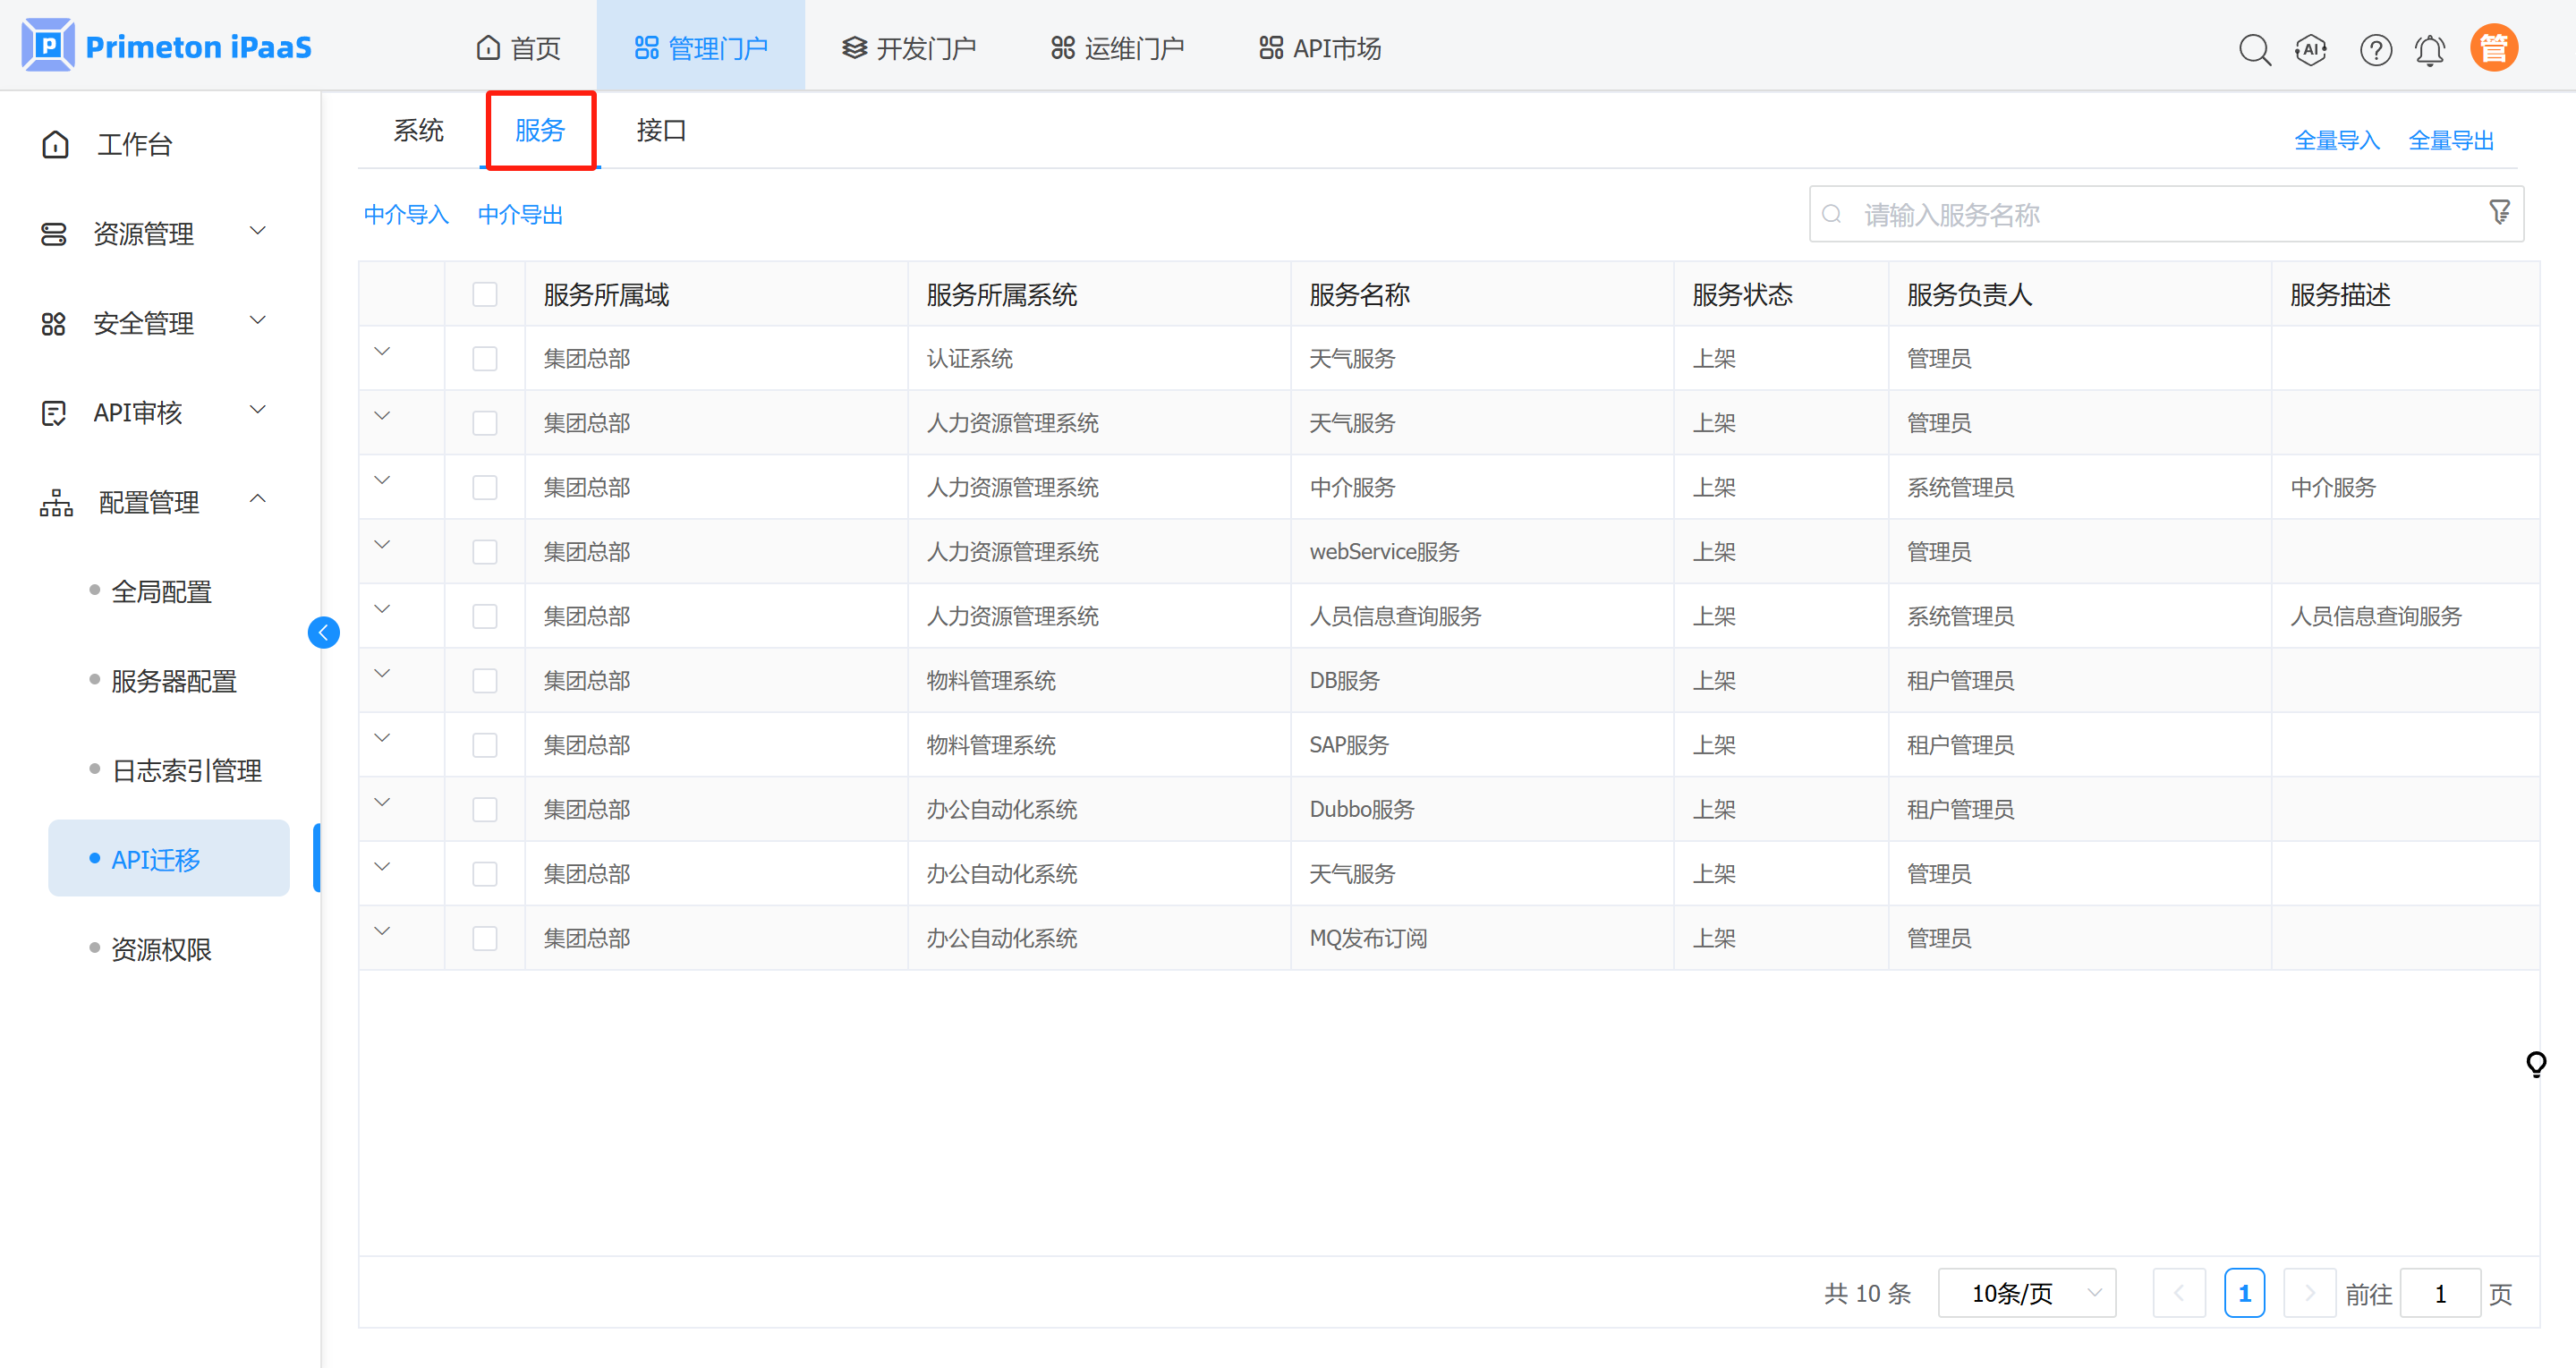Collapse sidebar with blue arrow button
The image size is (2576, 1368).
[x=323, y=632]
